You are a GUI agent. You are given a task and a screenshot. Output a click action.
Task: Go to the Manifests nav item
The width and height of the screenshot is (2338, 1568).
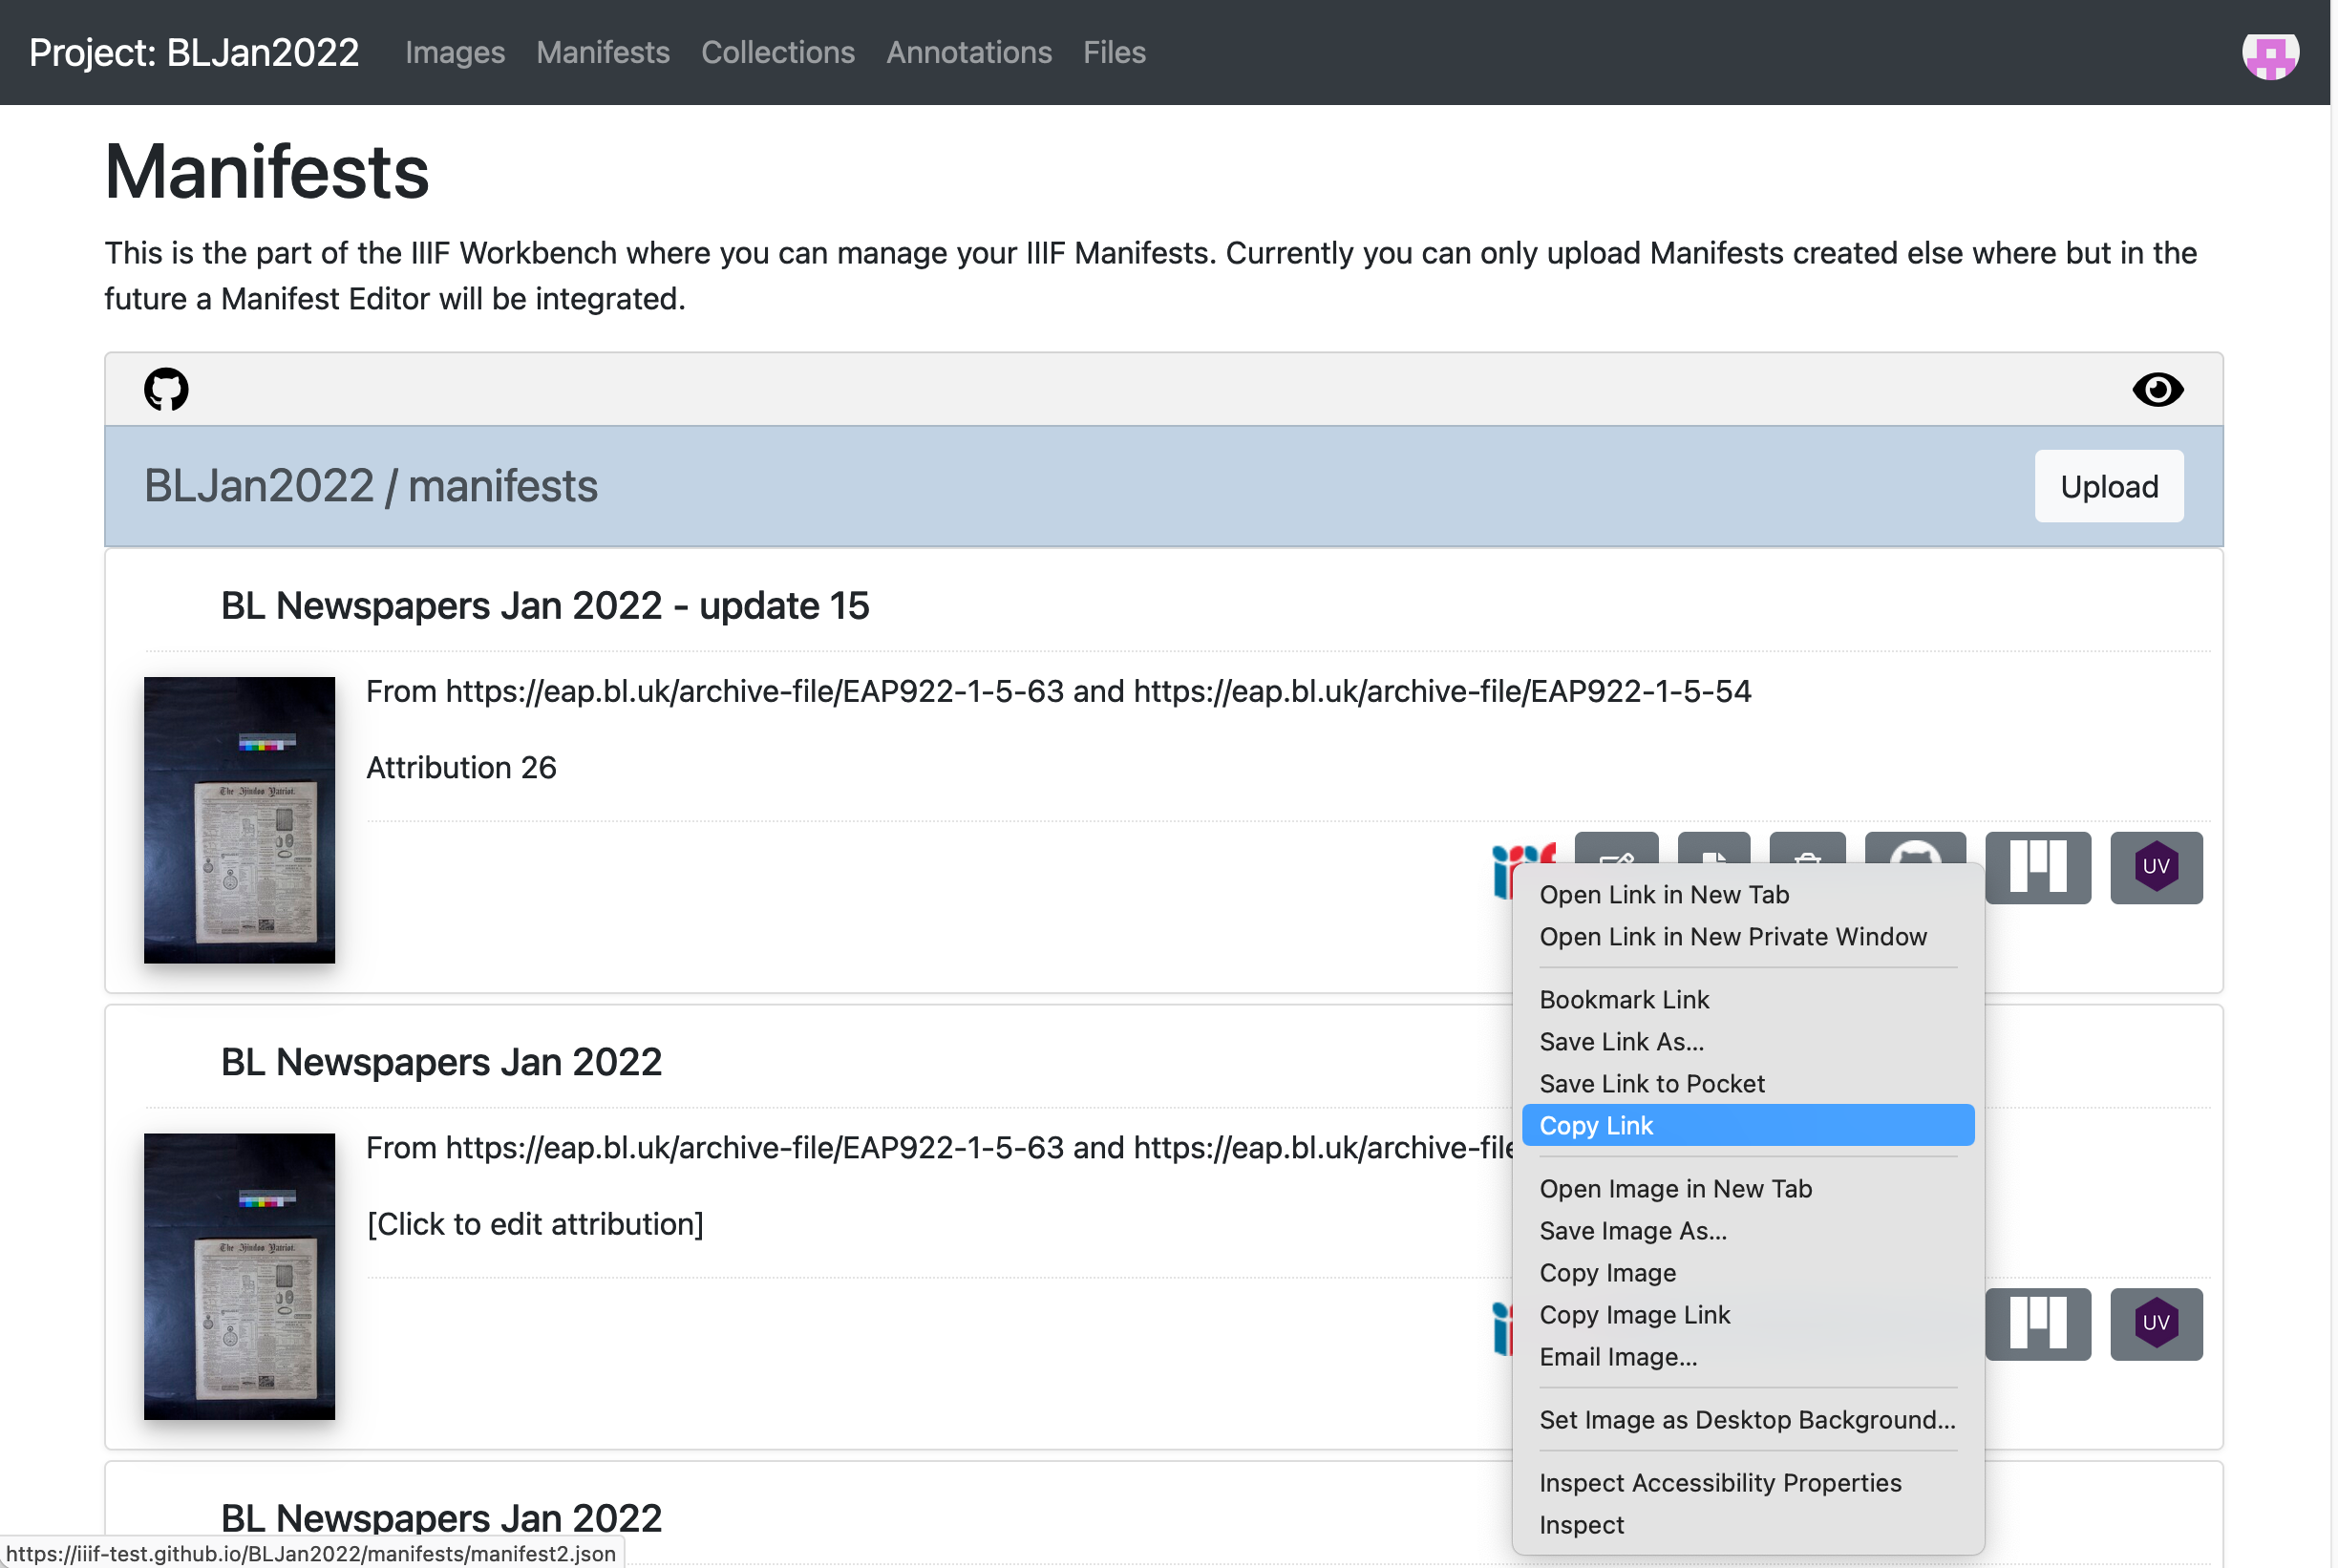pos(603,52)
